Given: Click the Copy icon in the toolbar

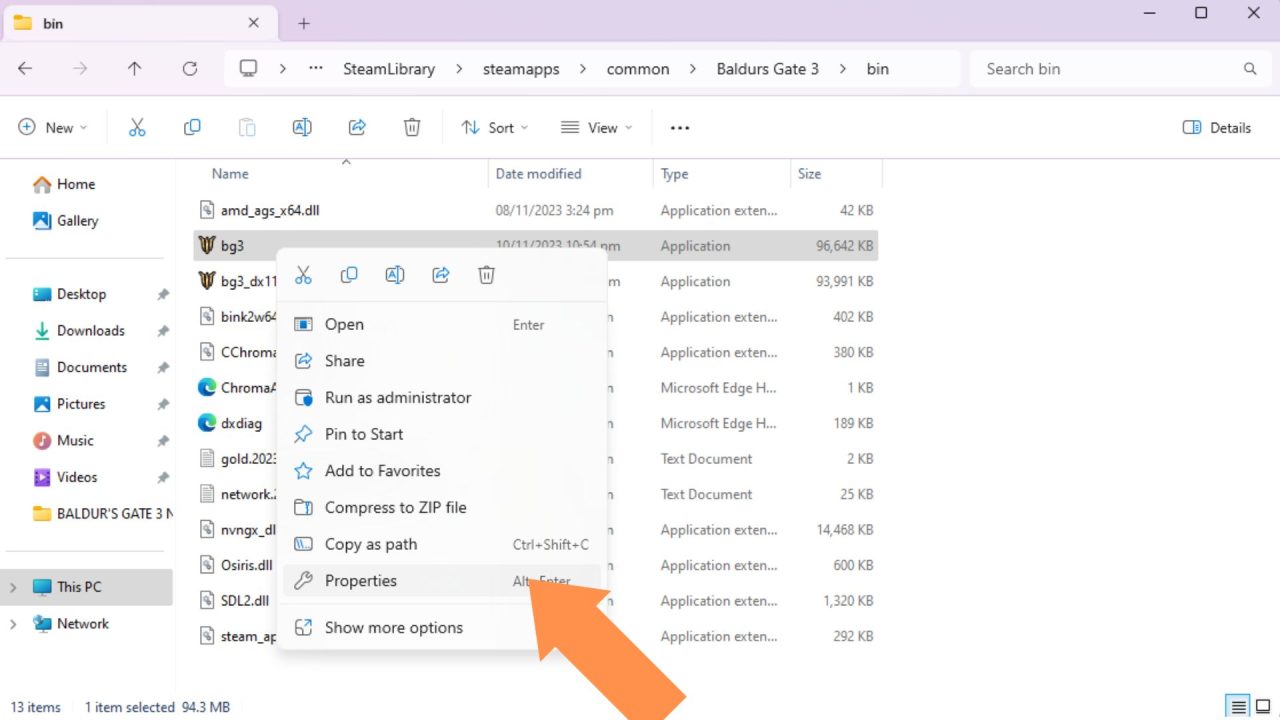Looking at the screenshot, I should 192,127.
